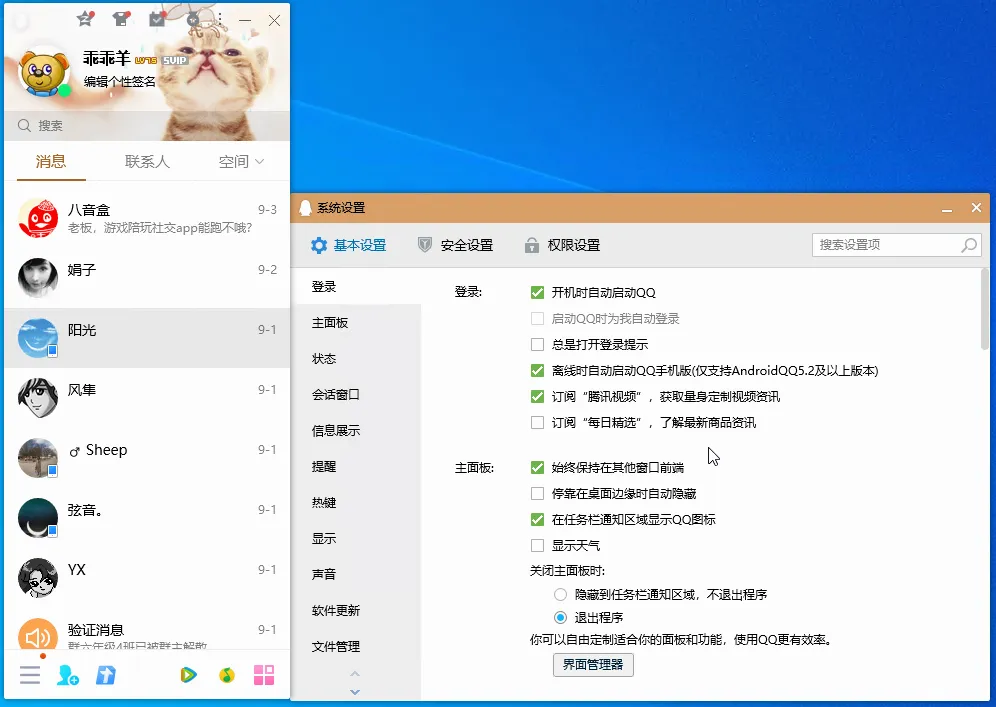Screen dimensions: 996x707
Task: Click the calendar check-in icon
Action: pos(156,19)
